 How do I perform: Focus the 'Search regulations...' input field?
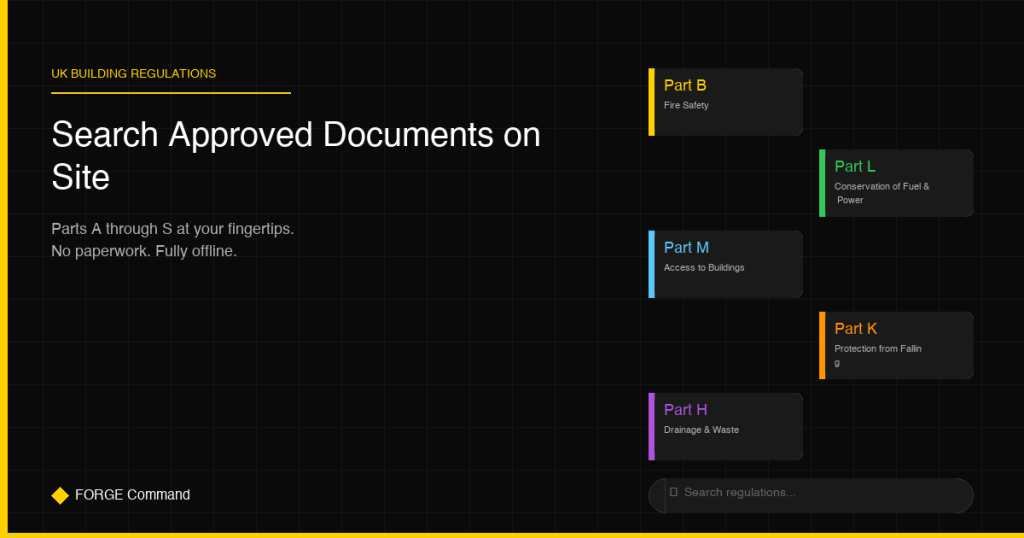point(820,493)
